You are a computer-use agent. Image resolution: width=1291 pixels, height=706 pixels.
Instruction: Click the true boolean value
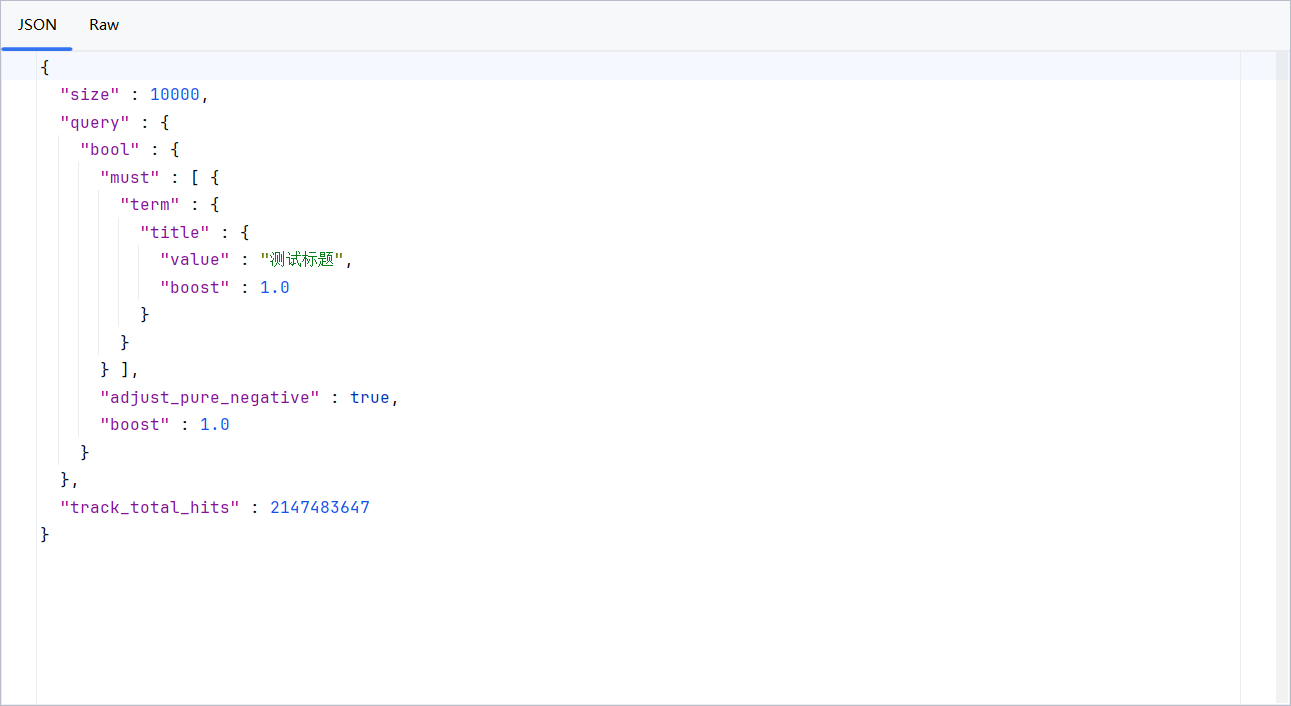[369, 398]
